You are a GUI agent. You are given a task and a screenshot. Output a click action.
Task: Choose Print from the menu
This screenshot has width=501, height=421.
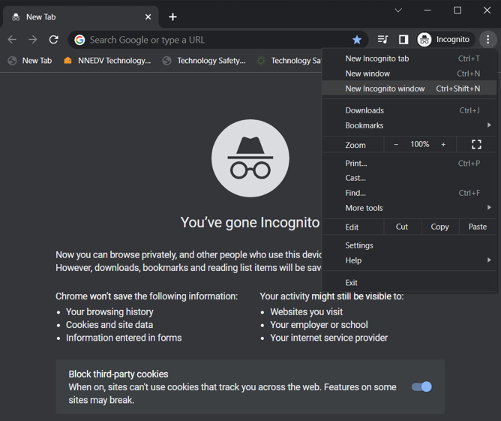pyautogui.click(x=409, y=163)
